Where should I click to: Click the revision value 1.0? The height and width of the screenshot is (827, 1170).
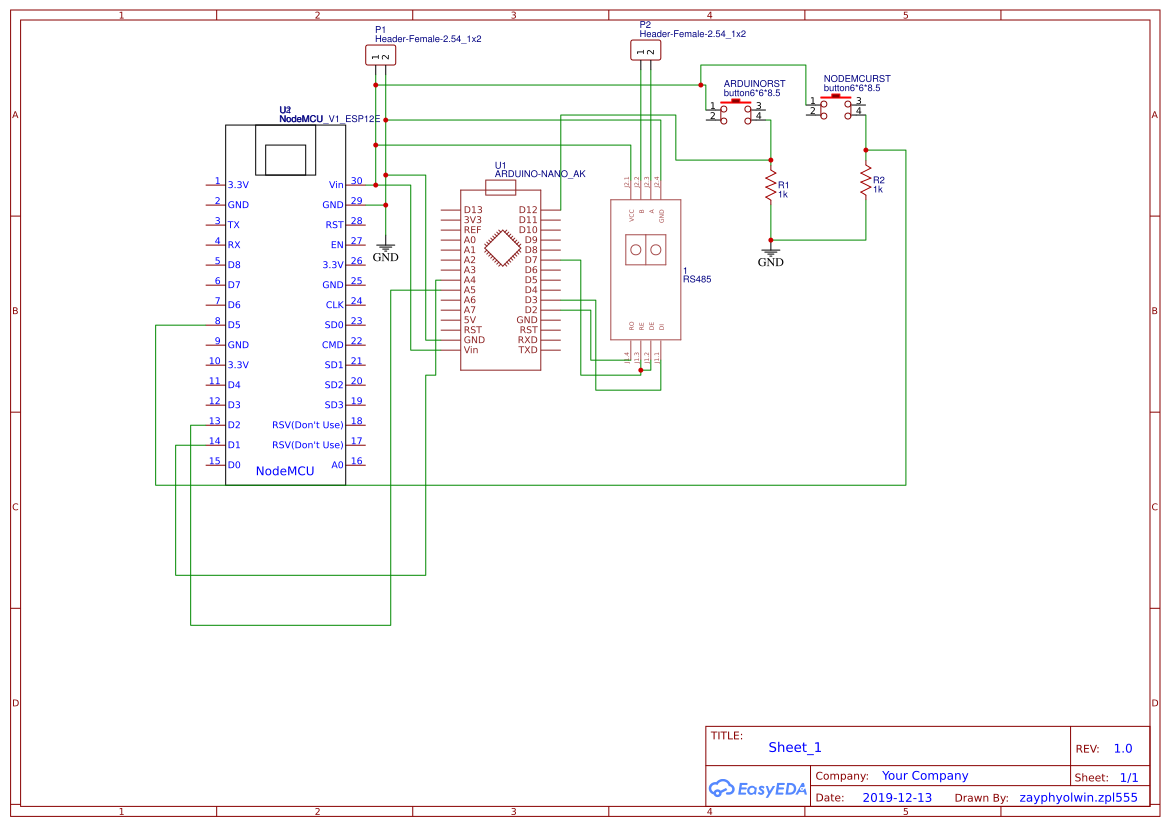coord(1123,747)
